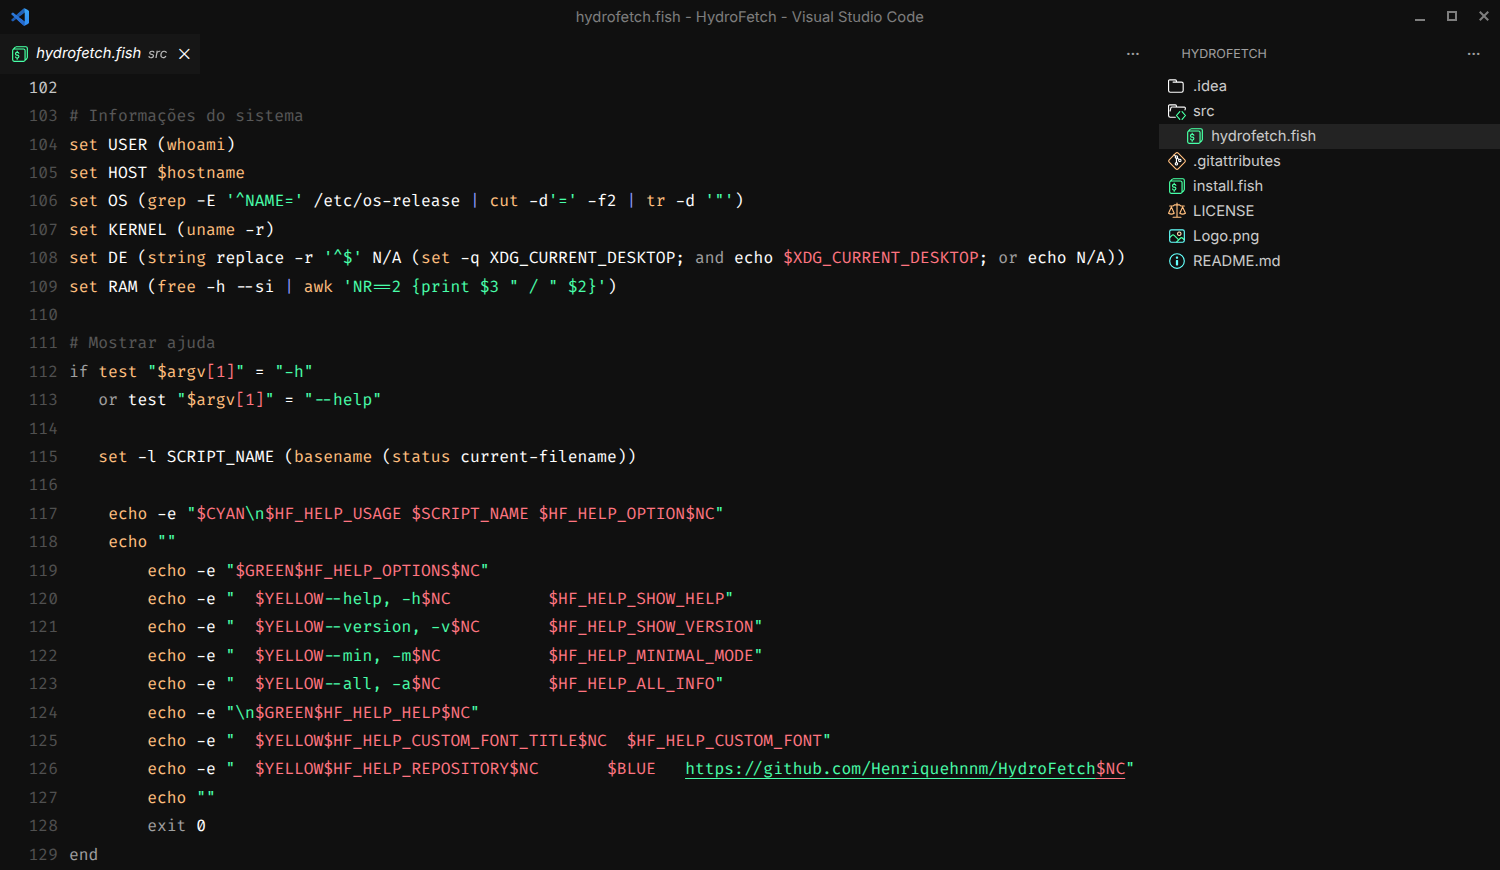
Task: Place cursor on 'set USER (whoami)' line
Action: 152,145
